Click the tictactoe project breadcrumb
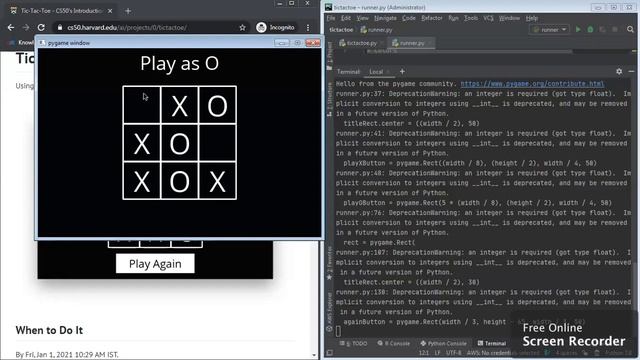640x360 pixels. tap(341, 30)
